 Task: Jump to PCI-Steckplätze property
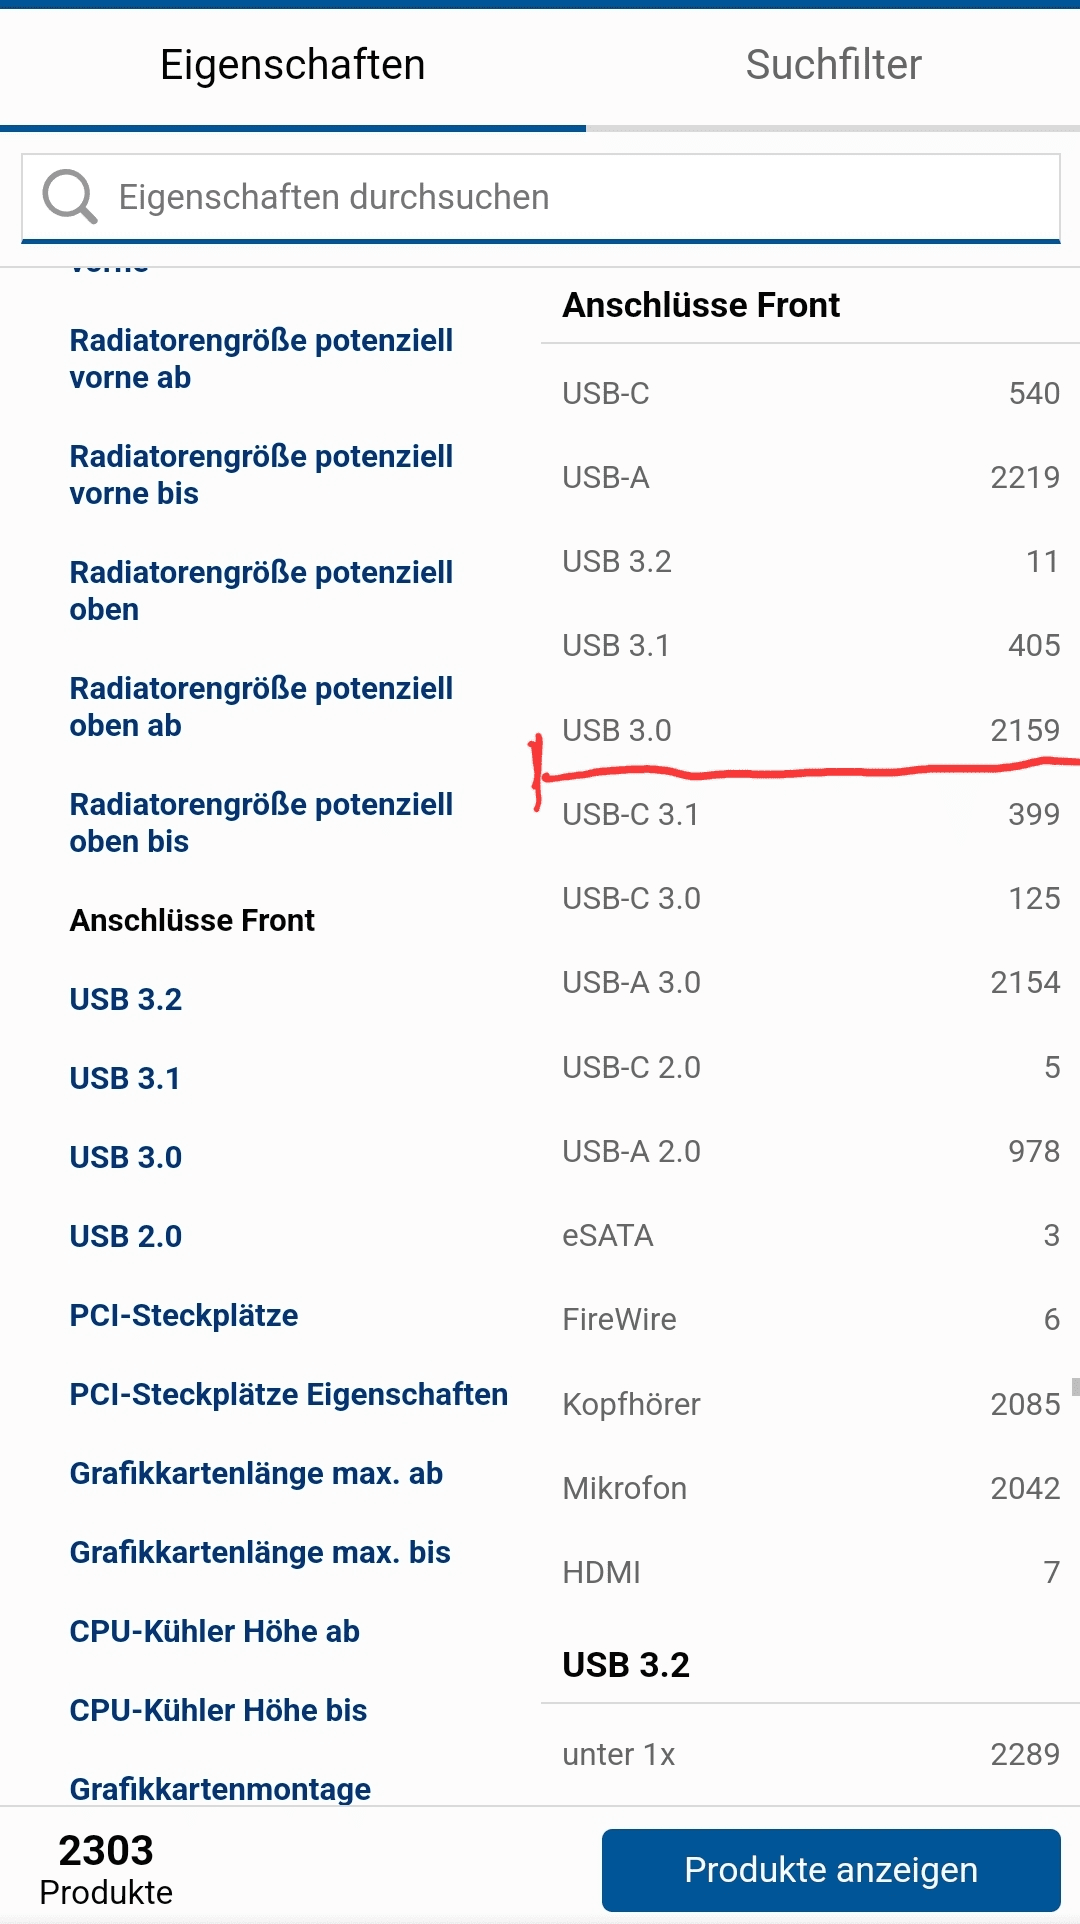184,1315
